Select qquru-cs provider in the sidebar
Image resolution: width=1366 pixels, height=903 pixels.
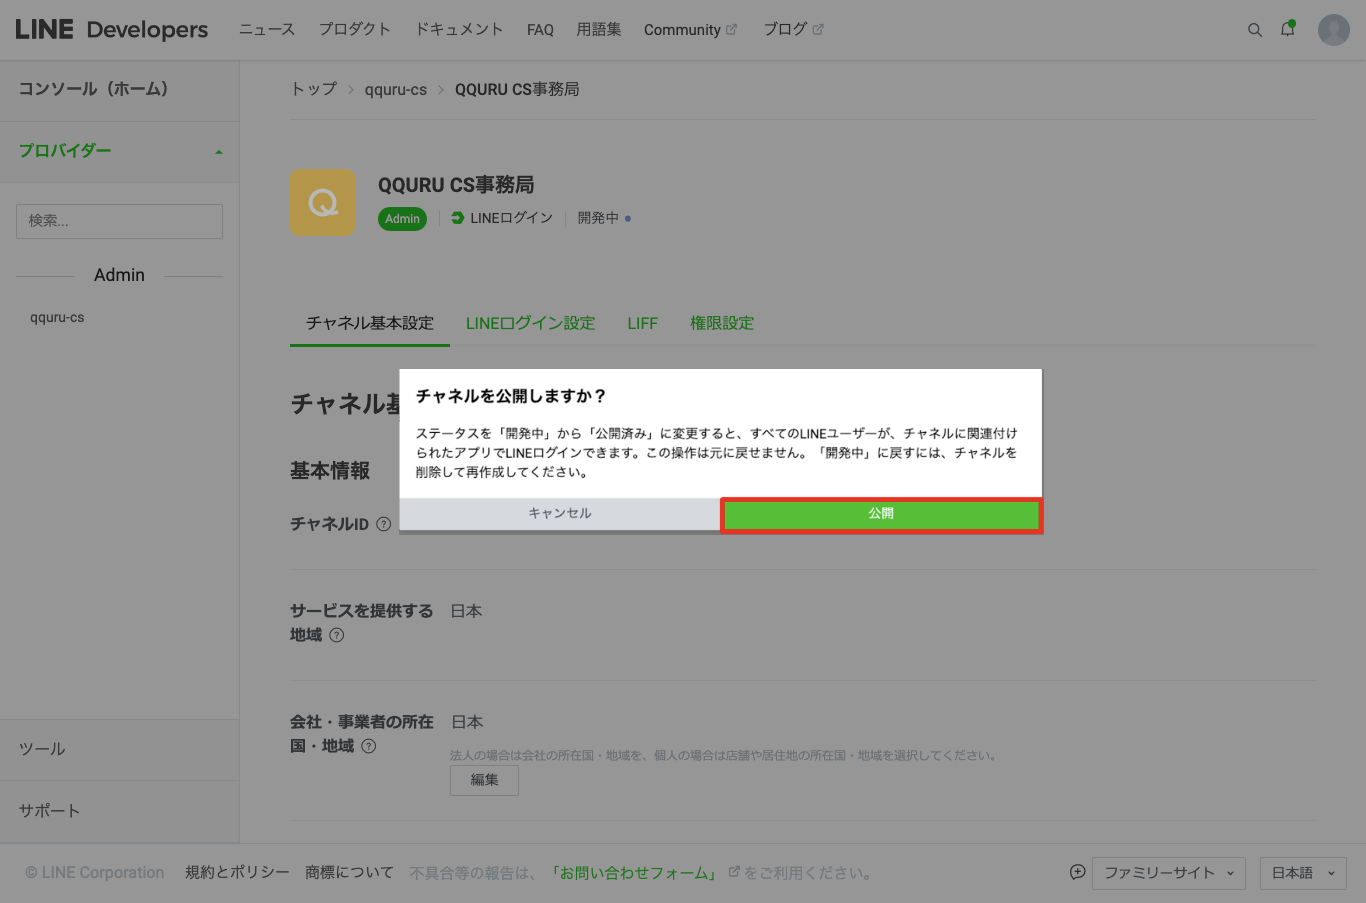pos(57,318)
